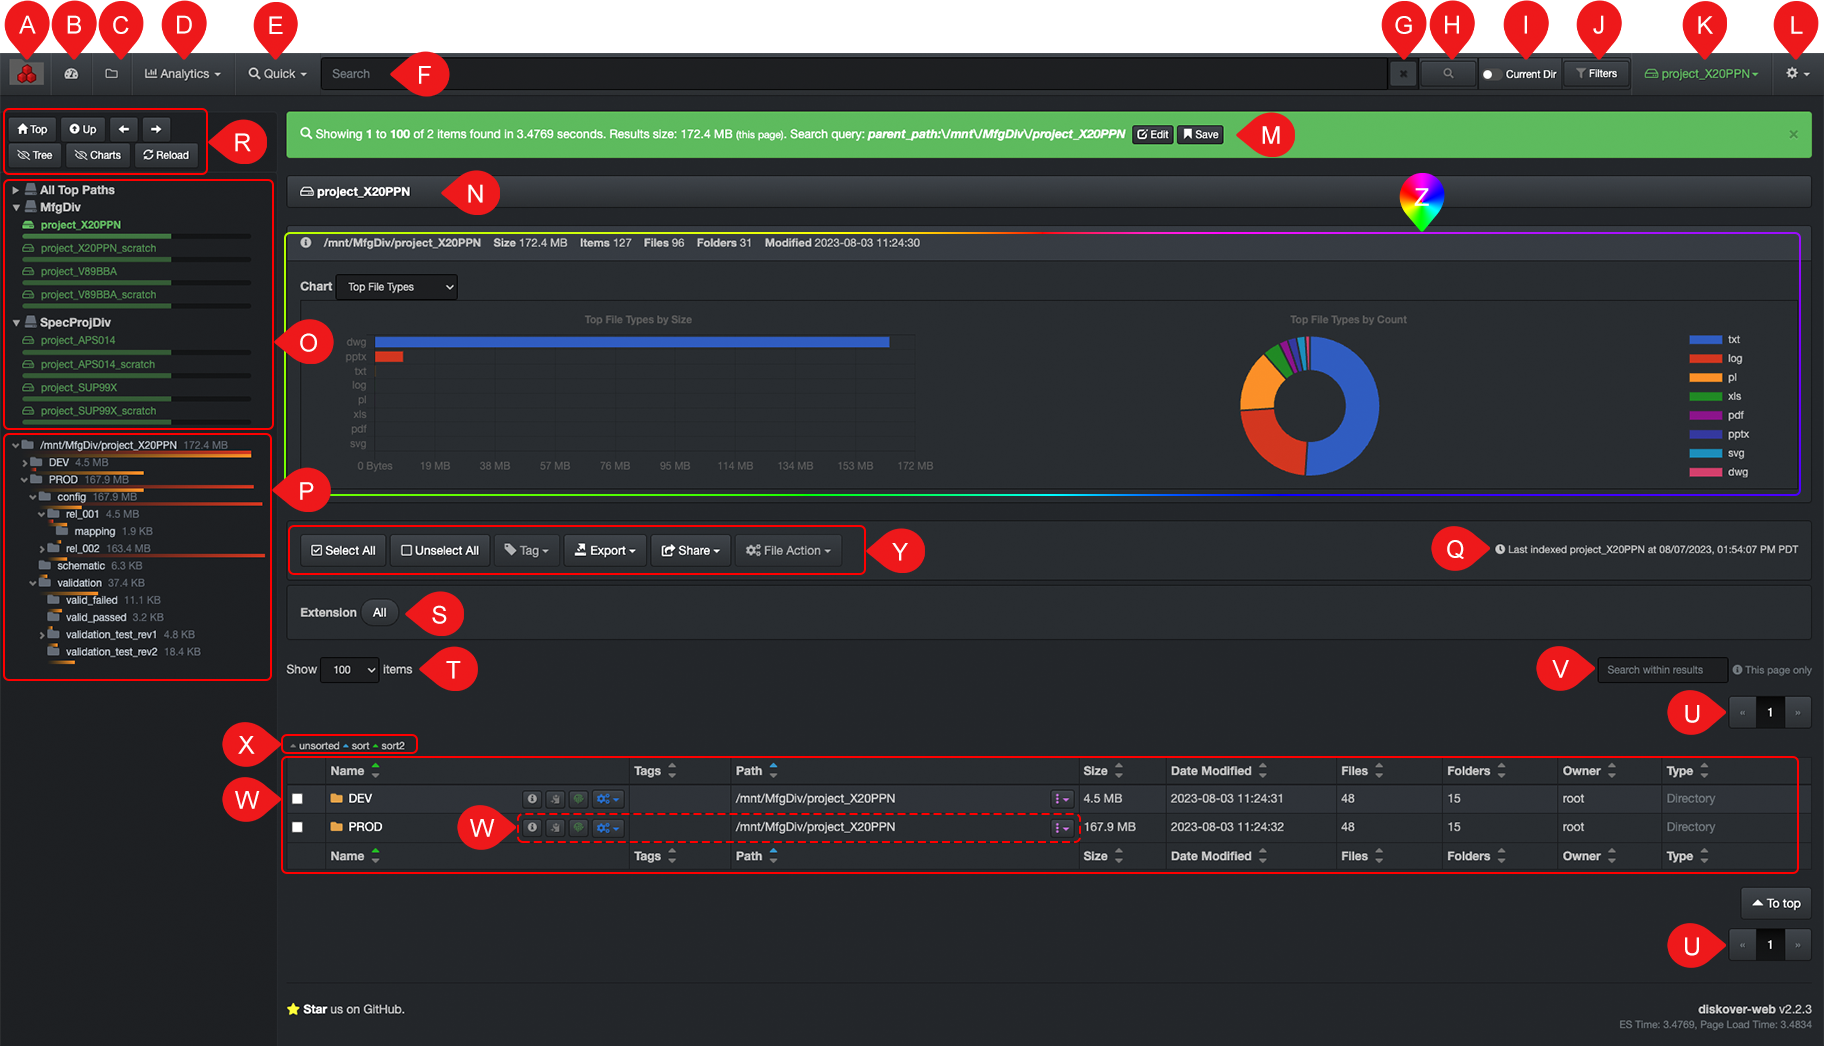Open the file browser folder icon
Viewport: 1824px width, 1046px height.
112,74
